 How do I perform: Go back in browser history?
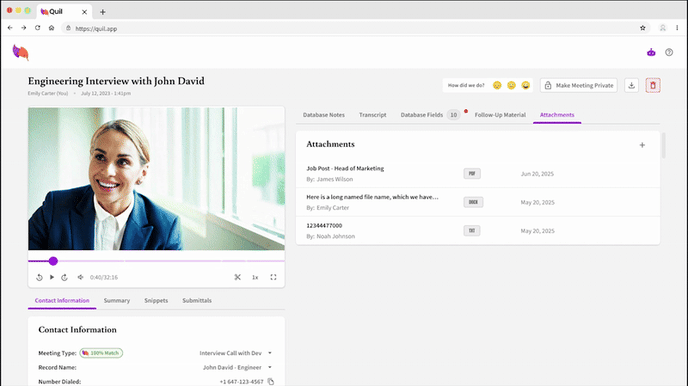pos(10,28)
